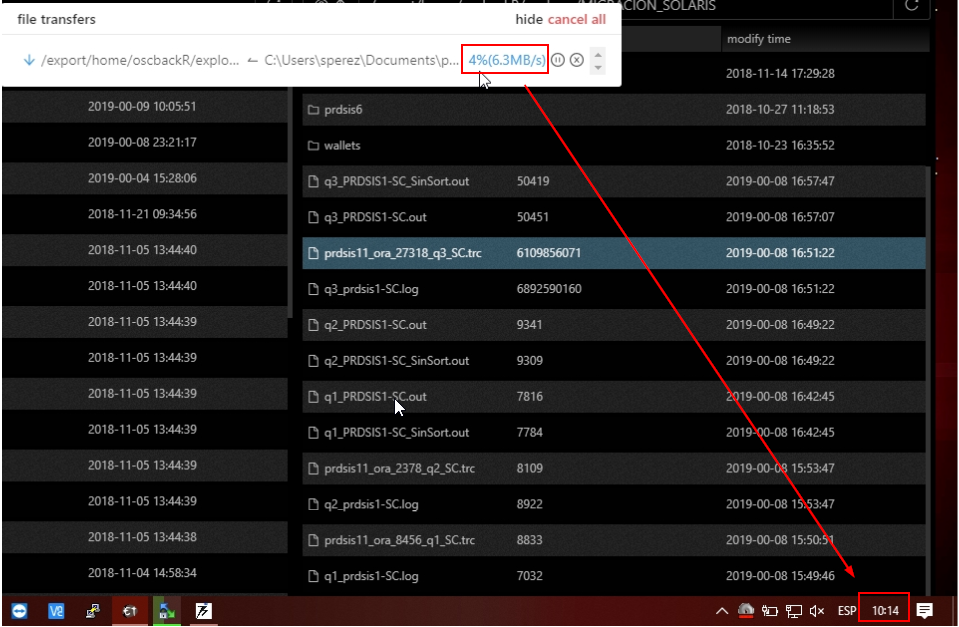Image resolution: width=959 pixels, height=627 pixels.
Task: Click file icon of q3_PRDSIS1-SC_SinSort.out
Action: [313, 181]
